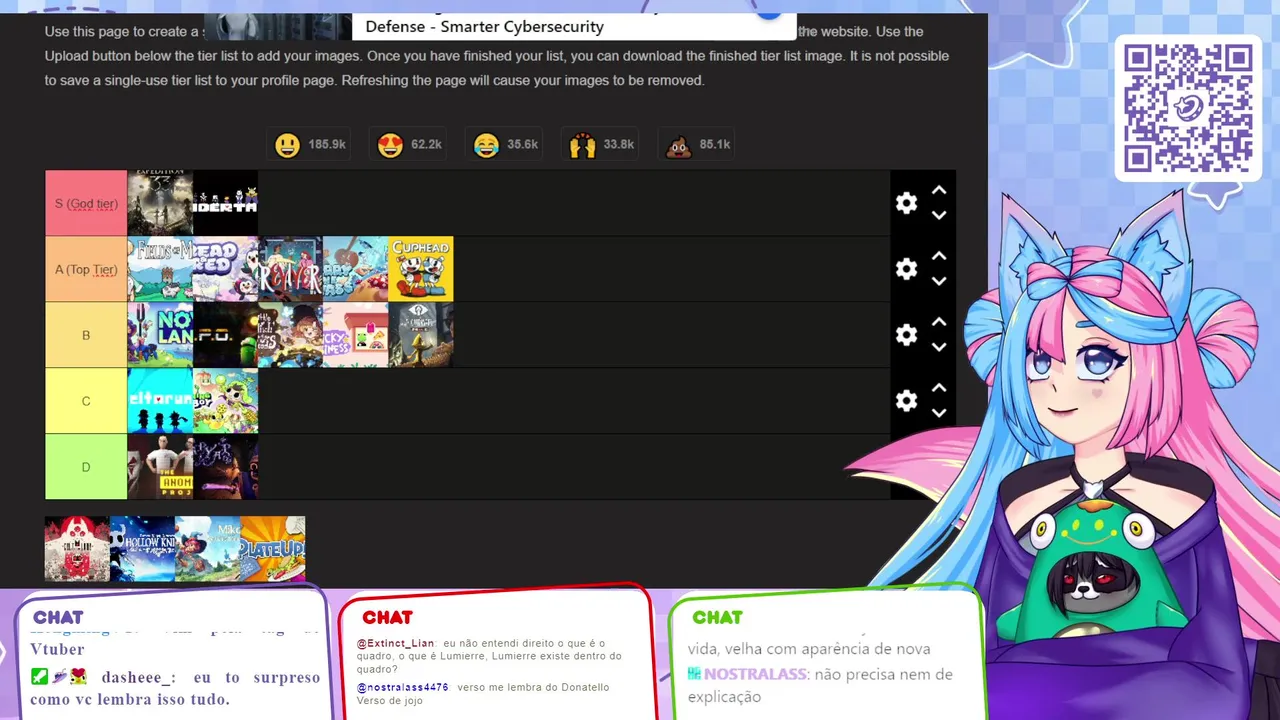Select the 'P.O.' thumbnail in B tier
This screenshot has height=720, width=1280.
pos(225,335)
